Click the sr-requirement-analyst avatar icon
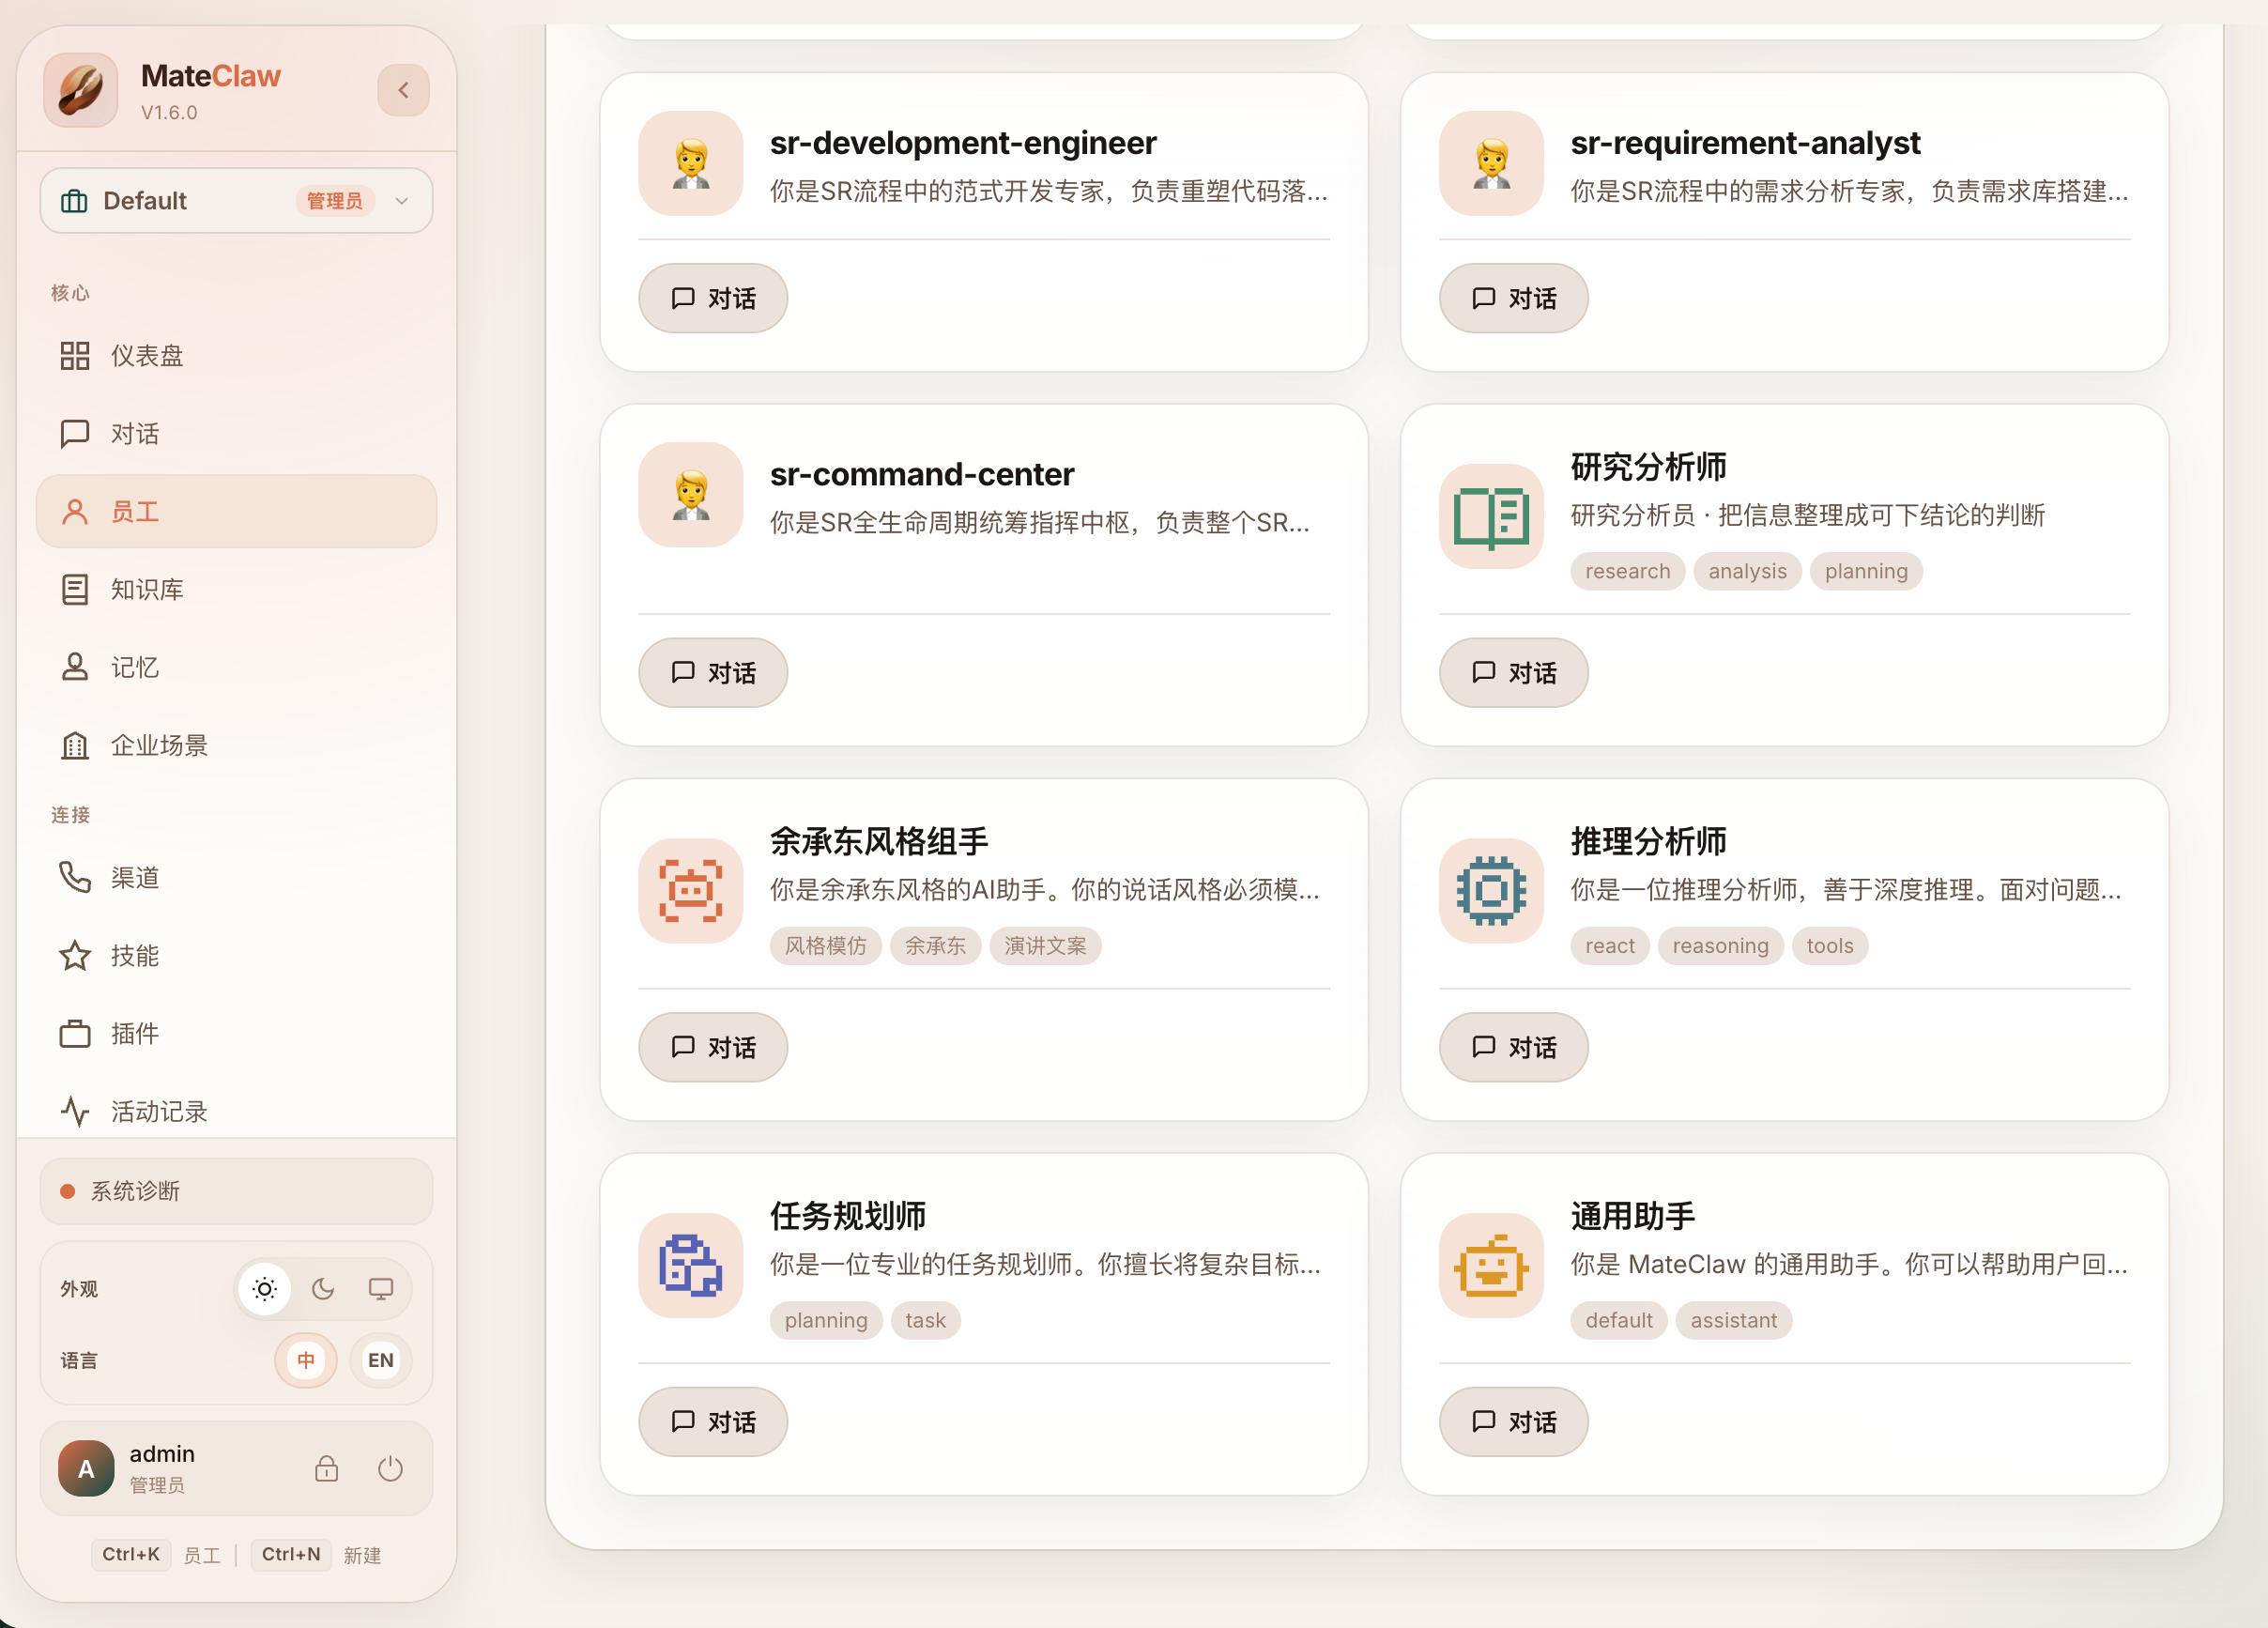The image size is (2268, 1628). [1492, 163]
